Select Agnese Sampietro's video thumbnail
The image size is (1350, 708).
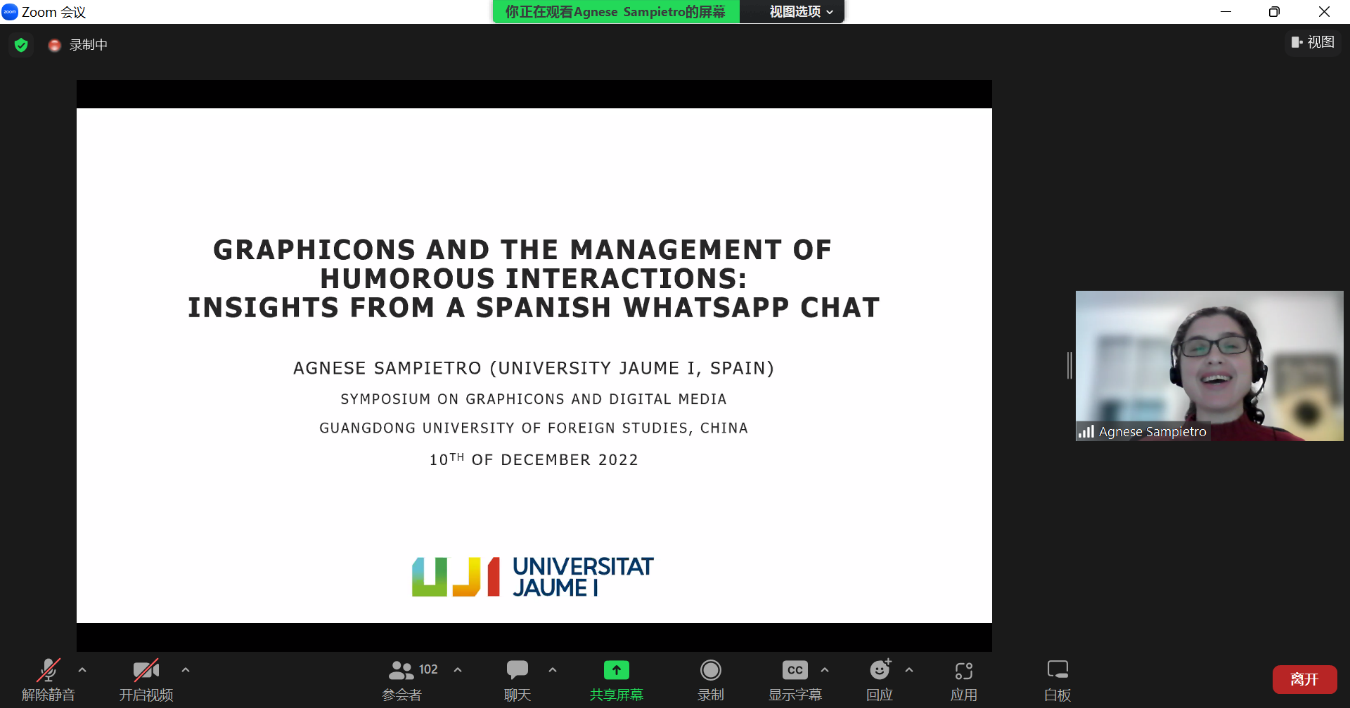1209,365
